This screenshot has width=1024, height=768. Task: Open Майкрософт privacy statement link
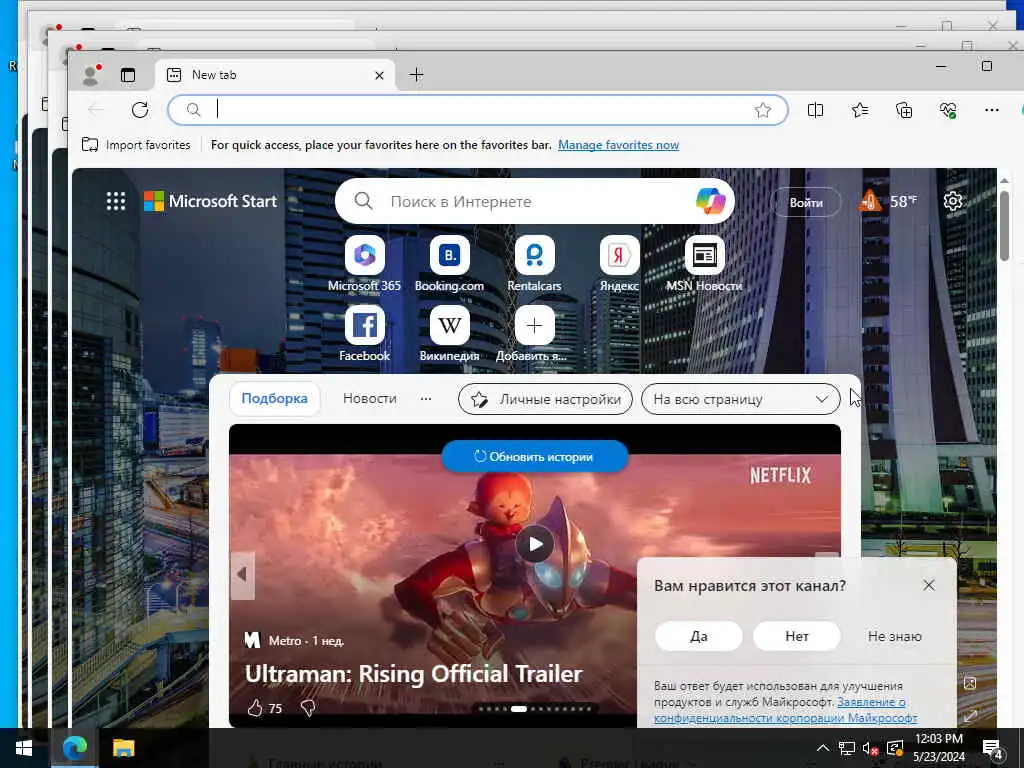pos(786,710)
